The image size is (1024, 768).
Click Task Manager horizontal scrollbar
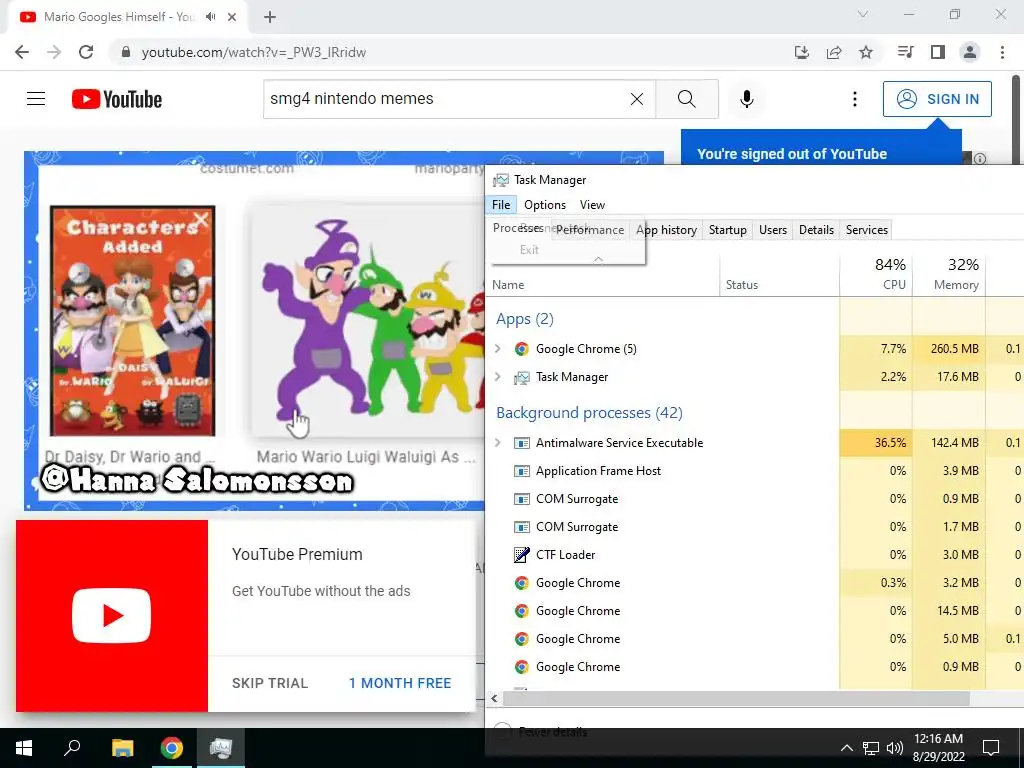[x=735, y=698]
